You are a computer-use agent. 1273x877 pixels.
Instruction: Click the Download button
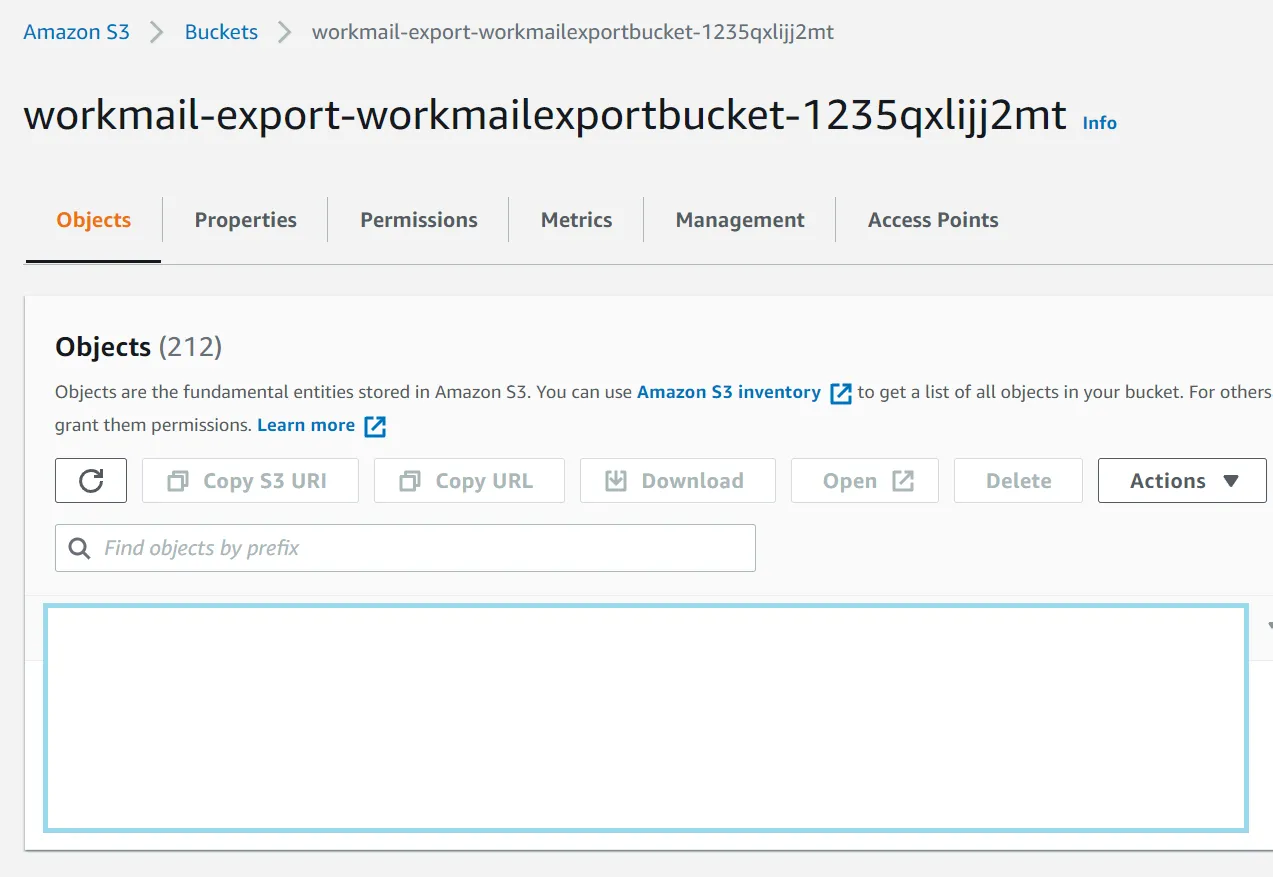coord(678,480)
